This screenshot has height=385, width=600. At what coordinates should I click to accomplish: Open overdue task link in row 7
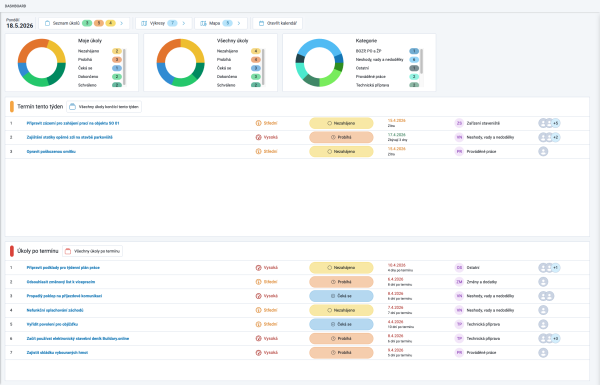point(57,352)
